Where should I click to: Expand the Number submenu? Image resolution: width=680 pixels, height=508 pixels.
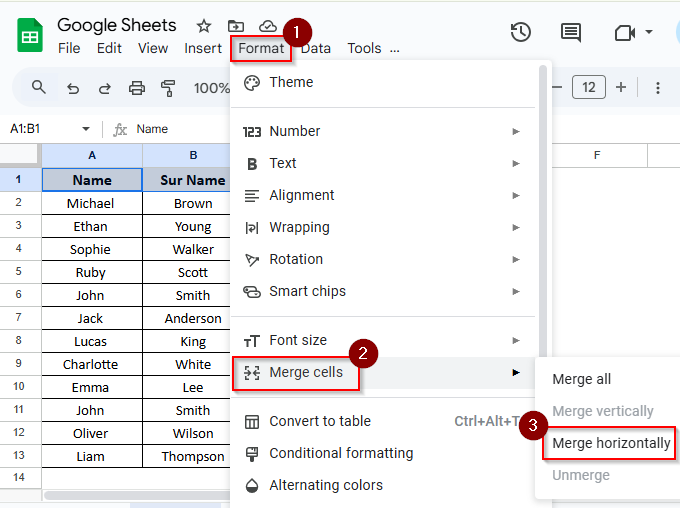pyautogui.click(x=516, y=131)
